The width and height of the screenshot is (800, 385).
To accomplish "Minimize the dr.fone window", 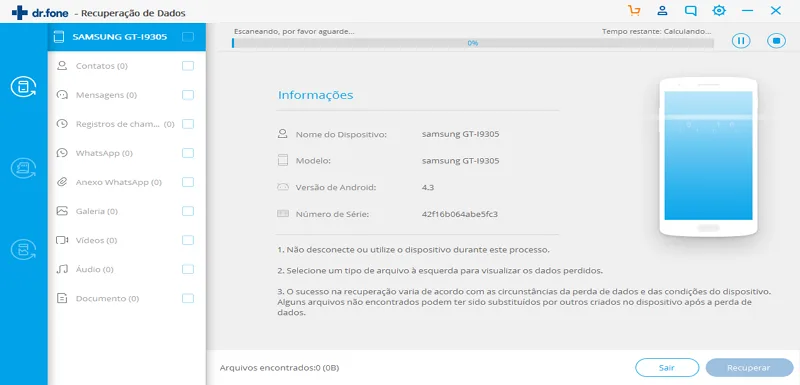I will (x=747, y=11).
